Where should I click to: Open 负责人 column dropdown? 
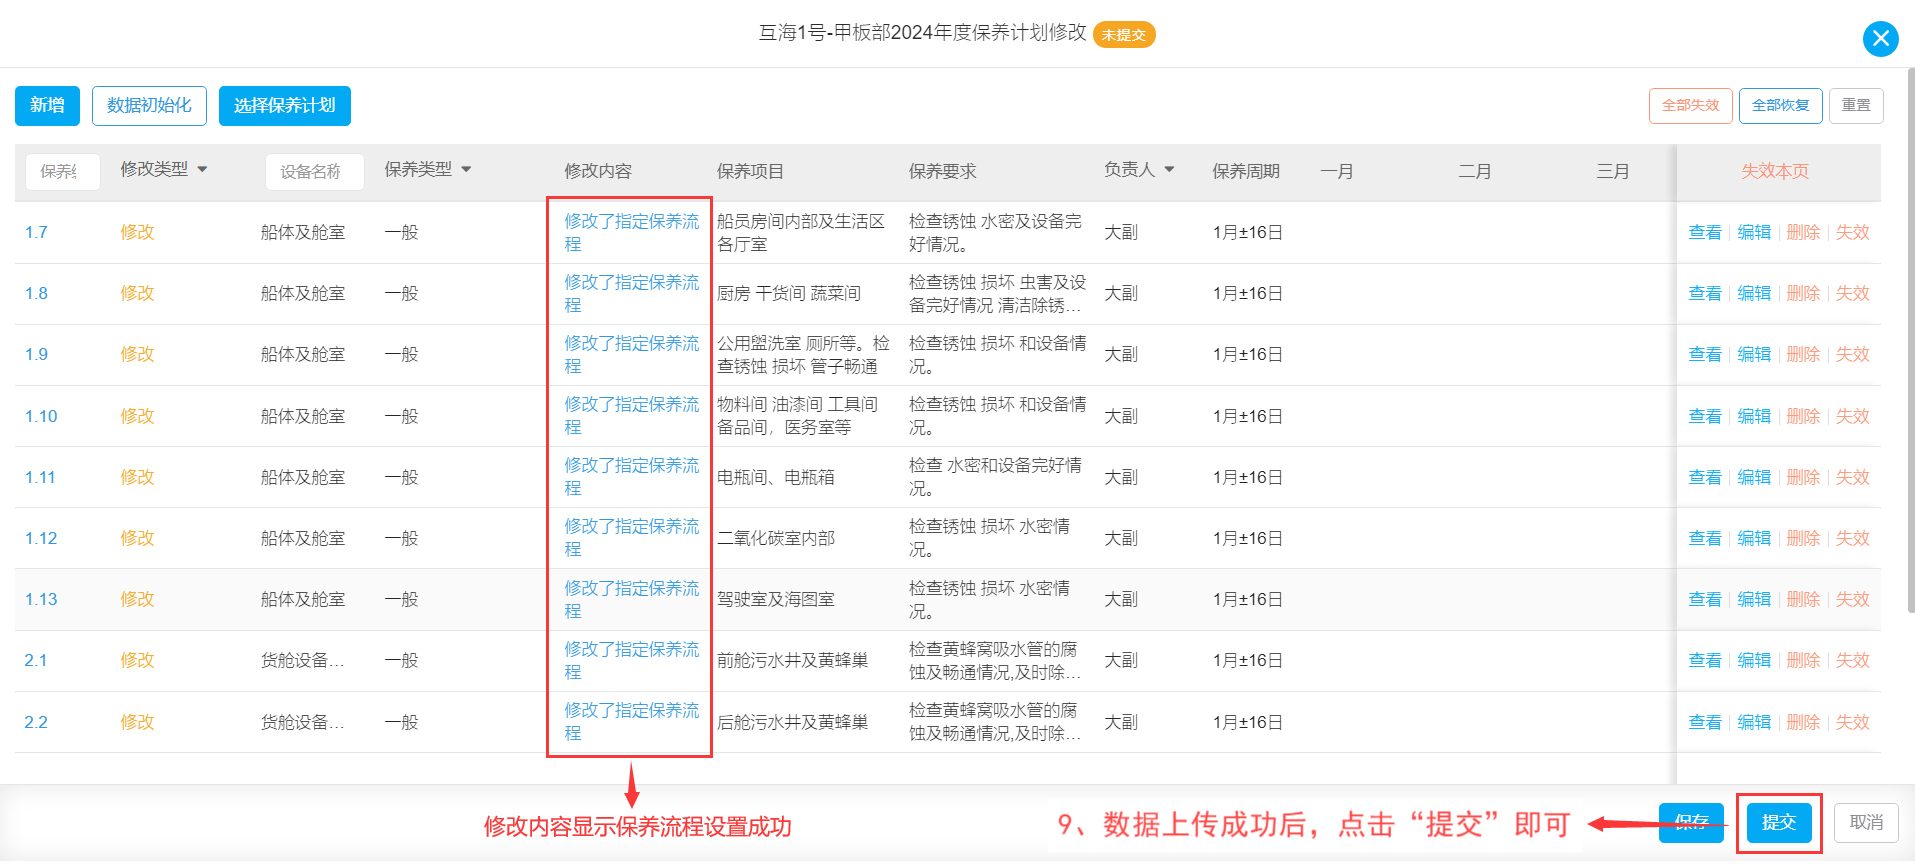(x=1169, y=170)
